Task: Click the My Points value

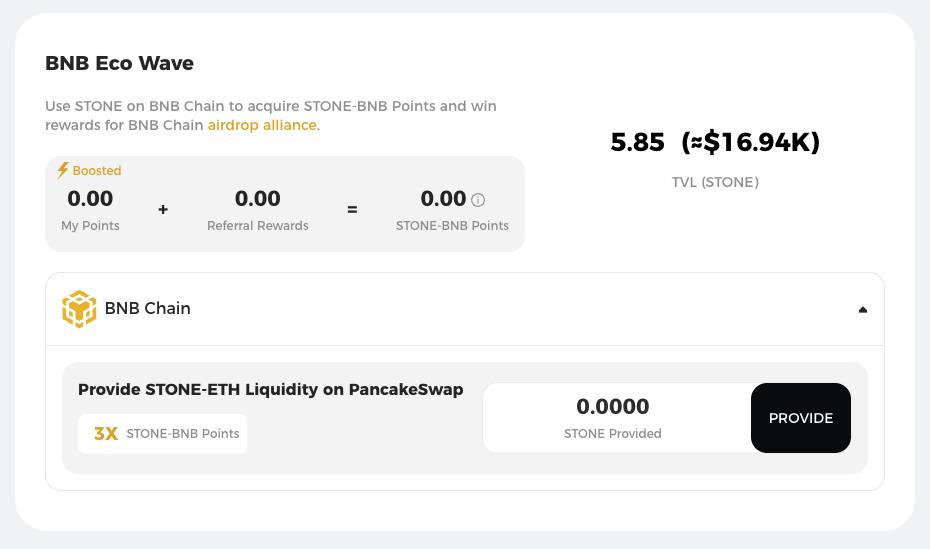Action: pyautogui.click(x=90, y=199)
